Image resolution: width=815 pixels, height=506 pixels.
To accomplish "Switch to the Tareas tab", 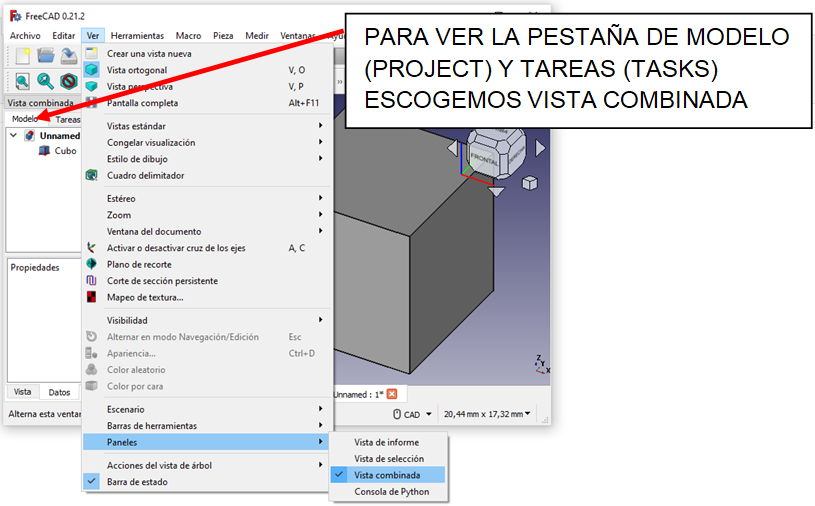I will 67,119.
